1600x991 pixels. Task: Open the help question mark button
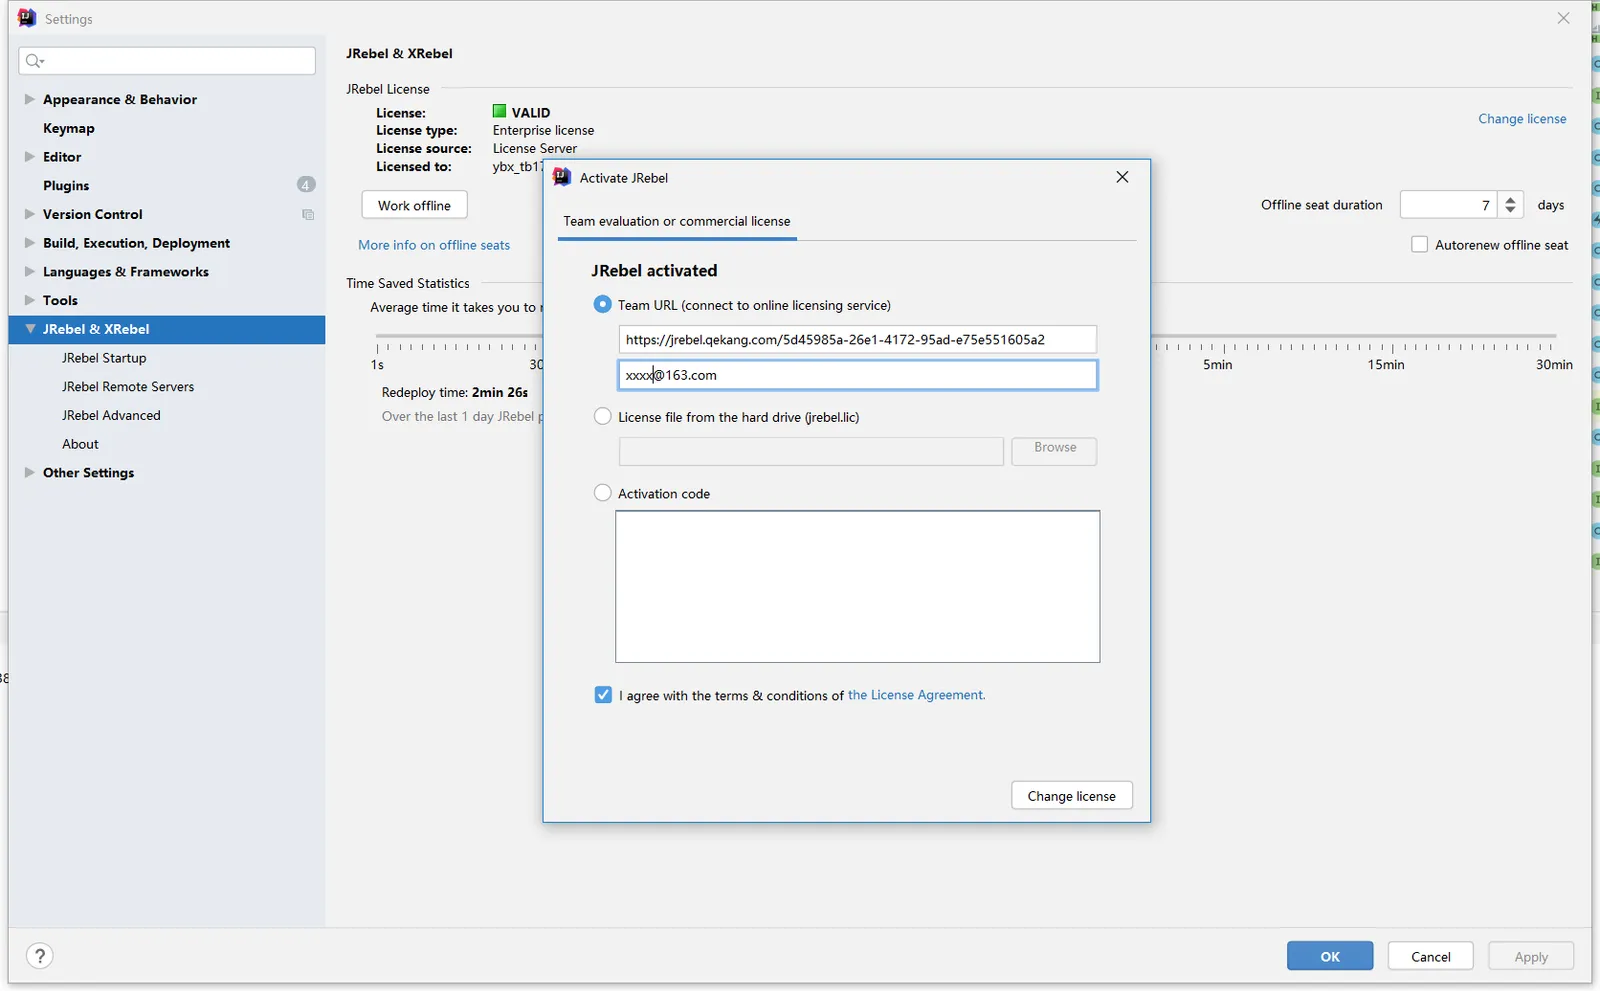(40, 956)
